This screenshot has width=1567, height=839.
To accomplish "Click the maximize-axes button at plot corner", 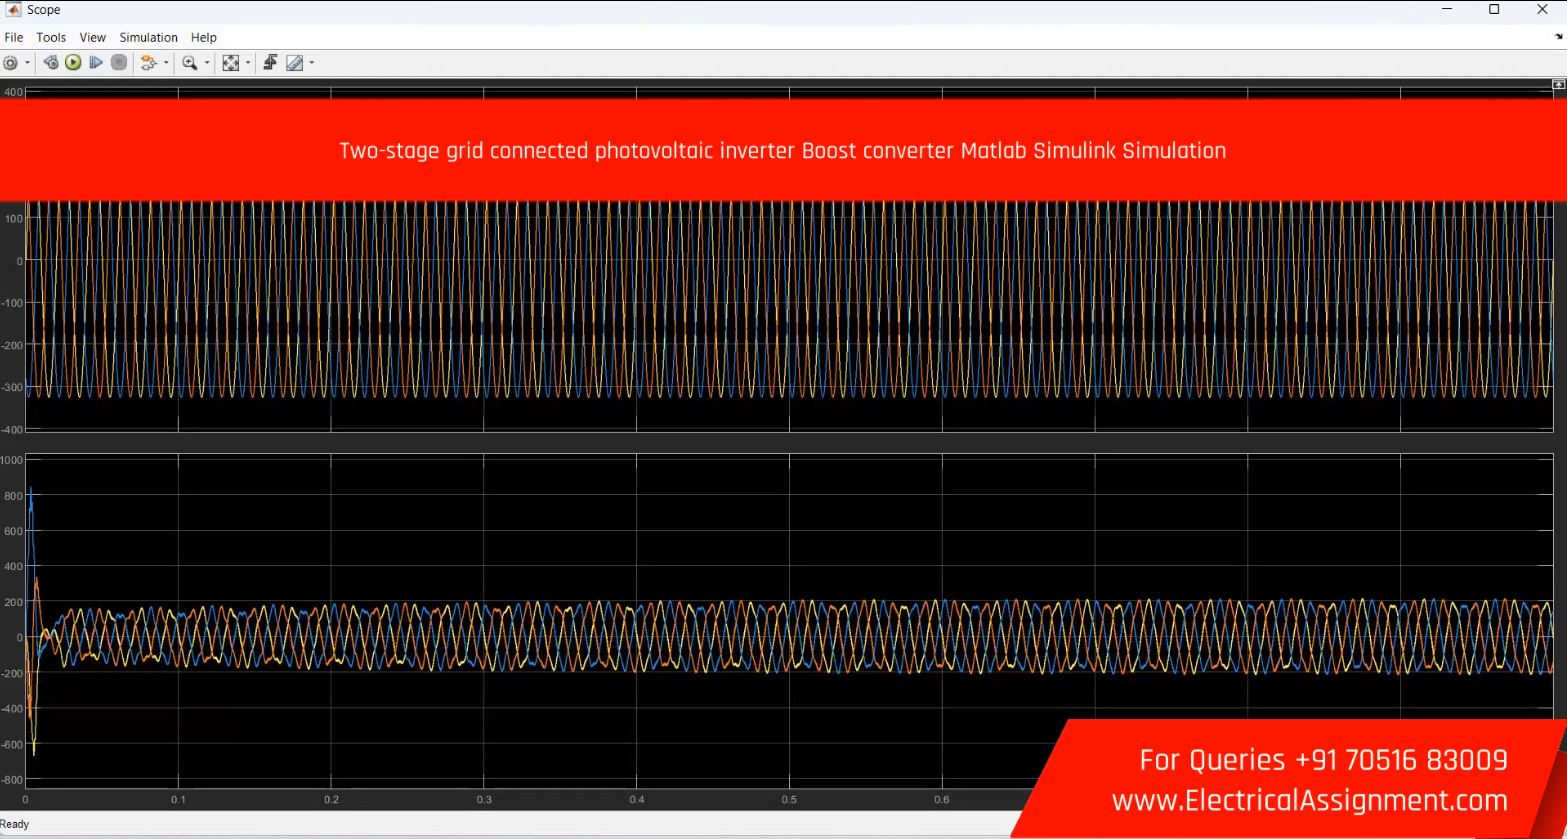I will pos(1558,85).
